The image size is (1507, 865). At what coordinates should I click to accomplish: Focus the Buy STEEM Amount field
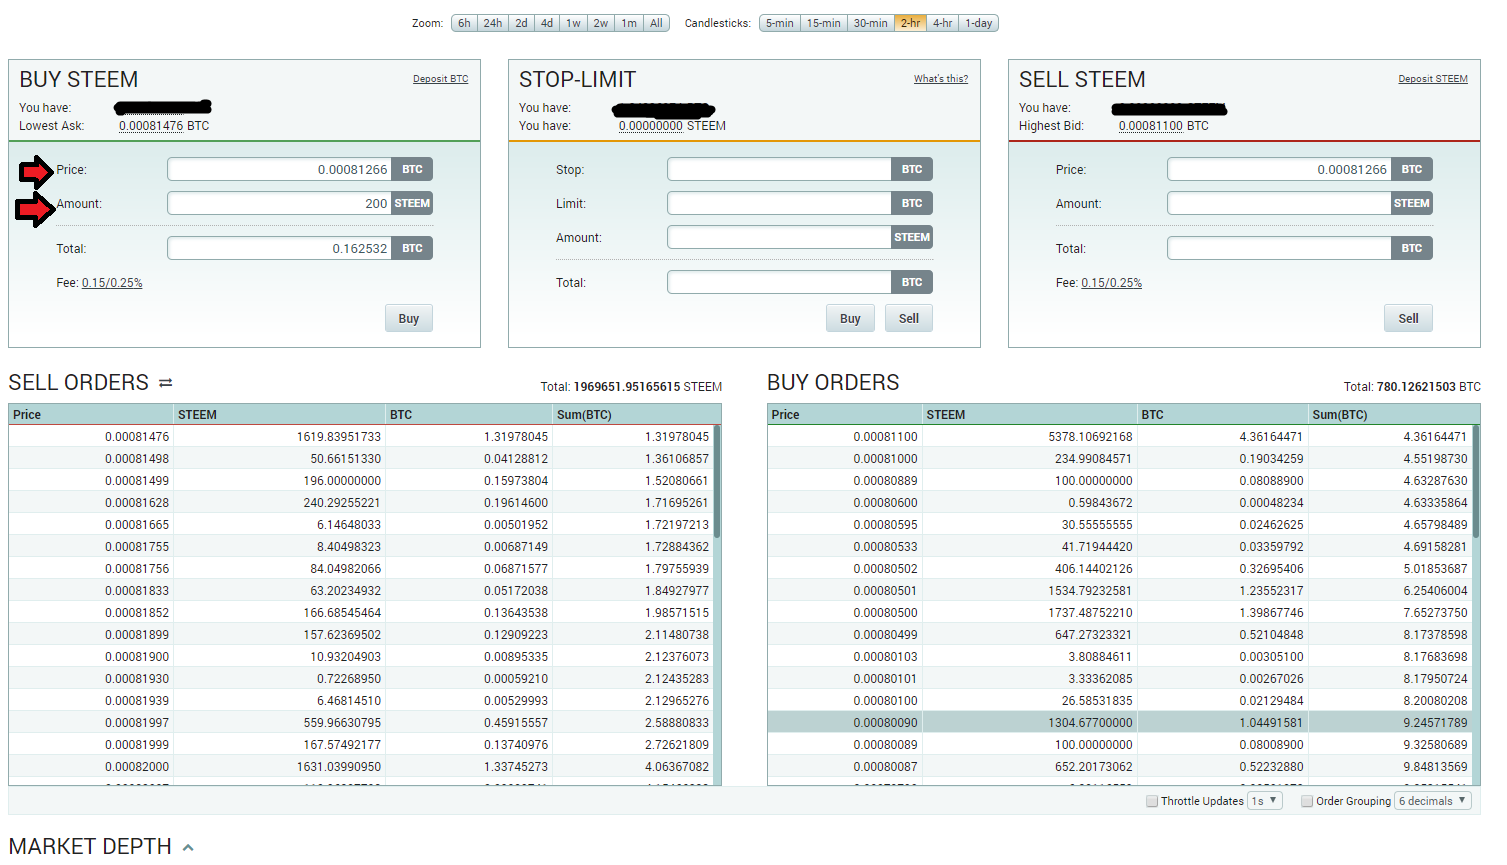click(x=280, y=204)
